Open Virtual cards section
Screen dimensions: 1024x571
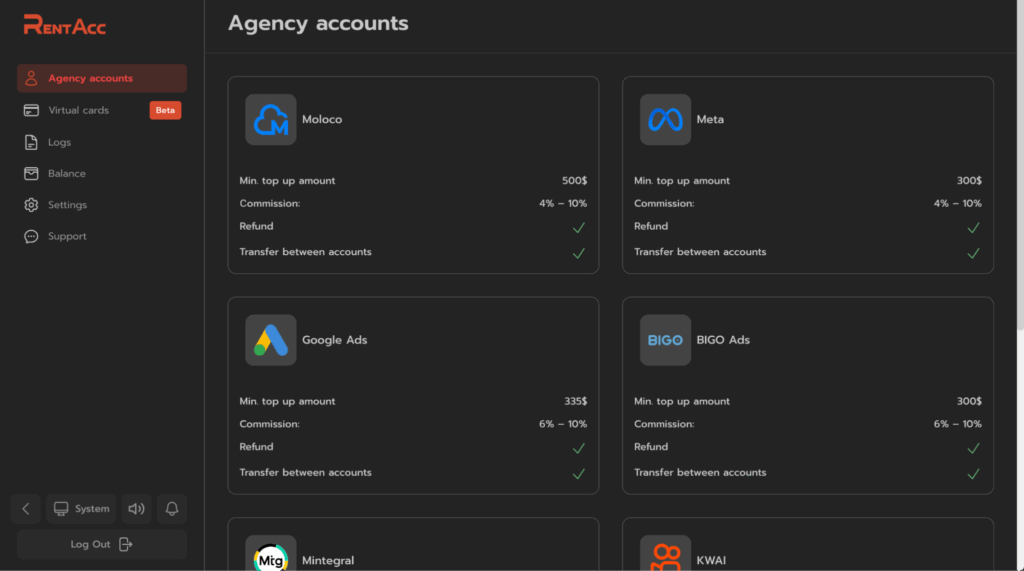[102, 110]
